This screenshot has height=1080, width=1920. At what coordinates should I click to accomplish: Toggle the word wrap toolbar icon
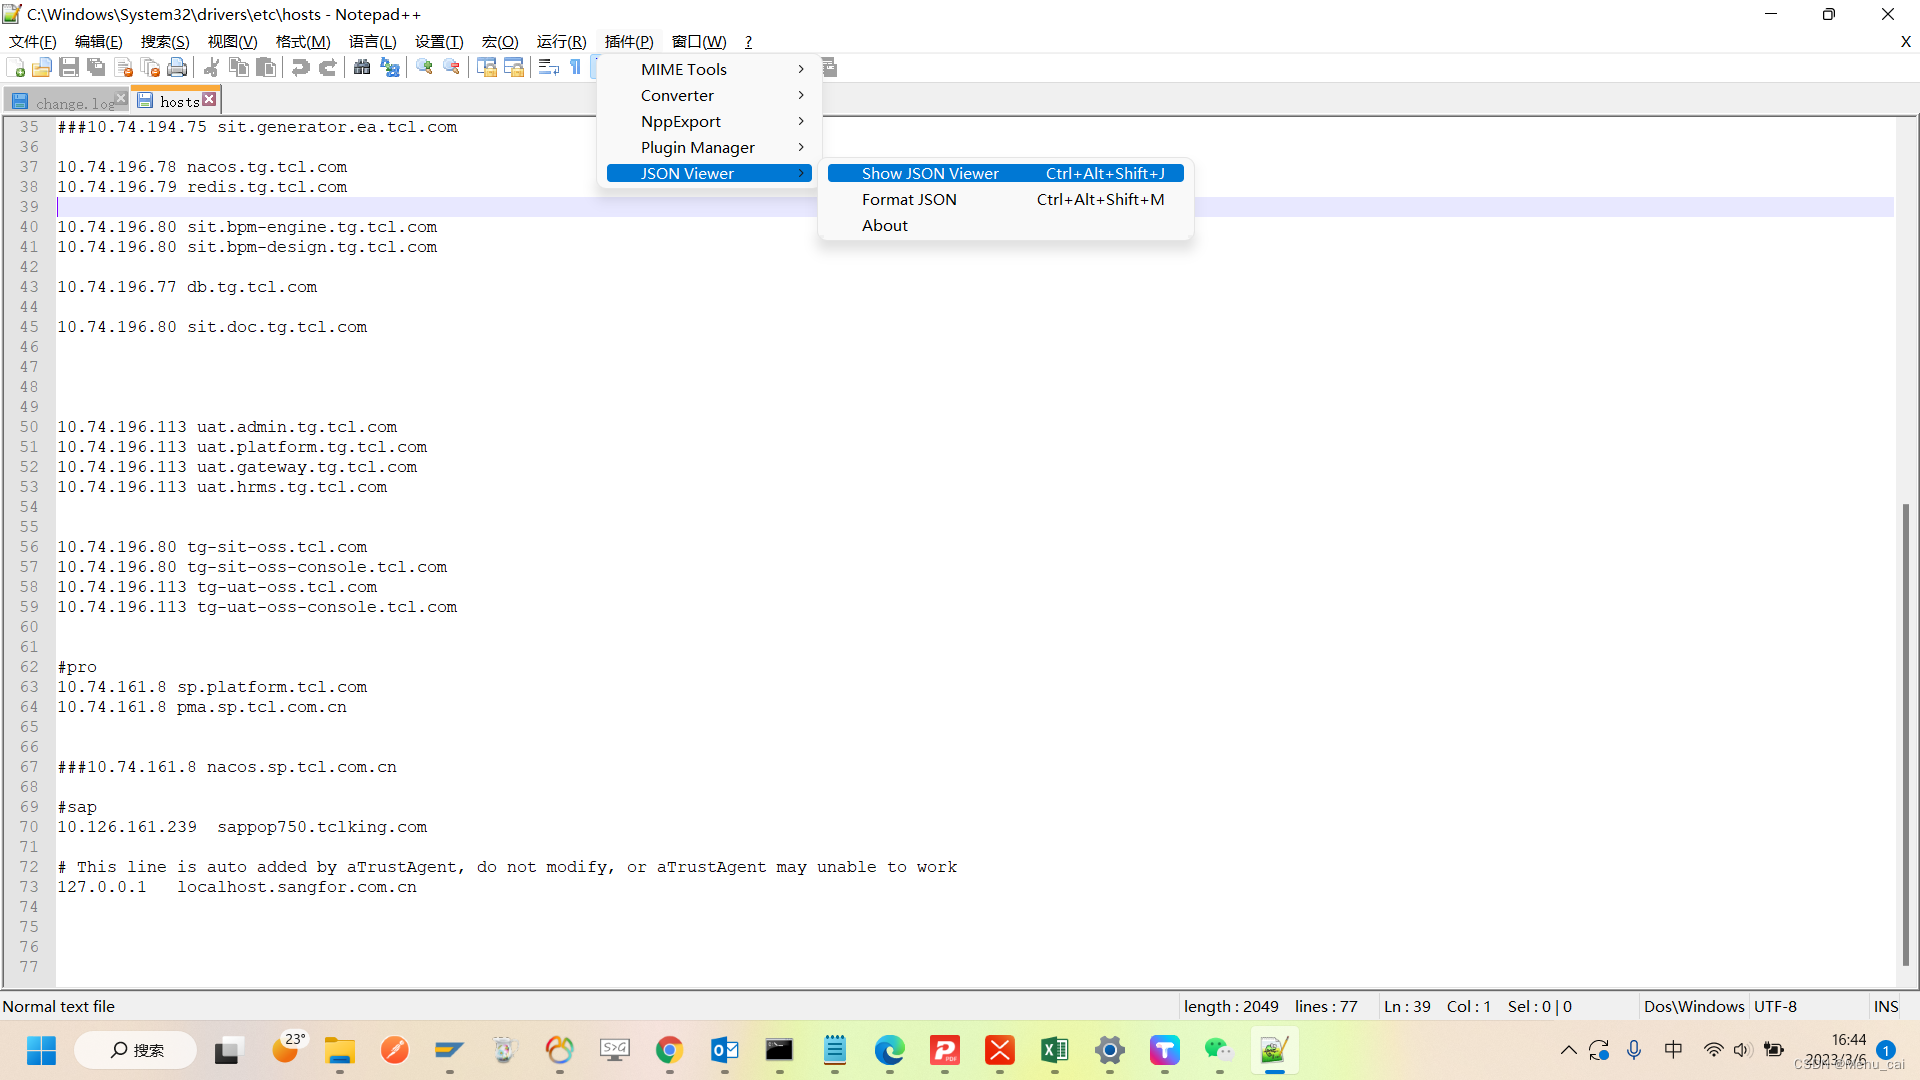click(548, 68)
